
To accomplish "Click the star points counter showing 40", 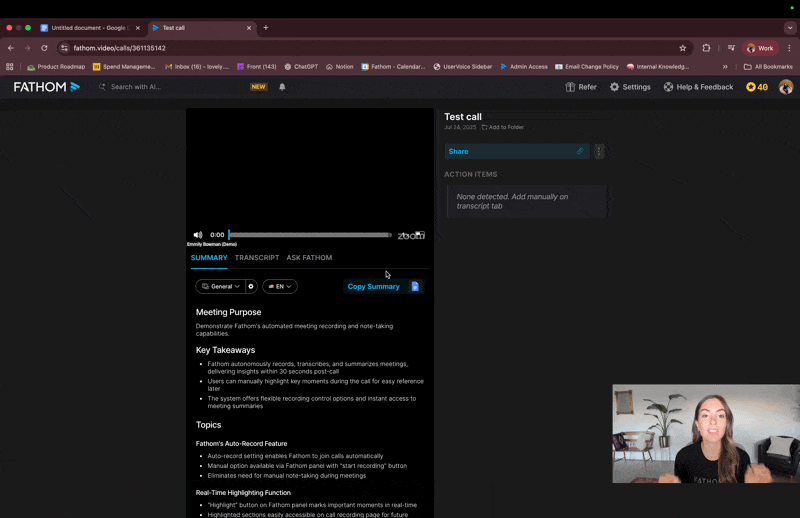I will pos(757,87).
